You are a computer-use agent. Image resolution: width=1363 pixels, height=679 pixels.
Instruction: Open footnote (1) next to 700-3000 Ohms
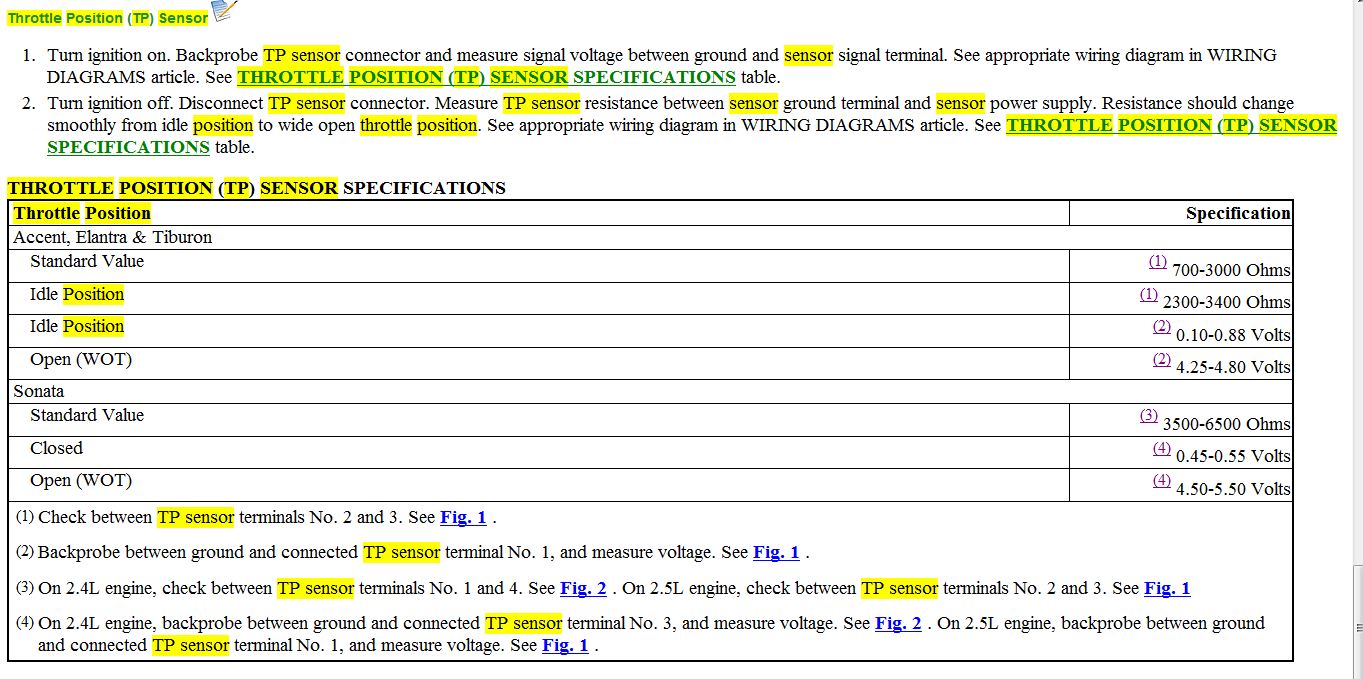coord(1157,262)
